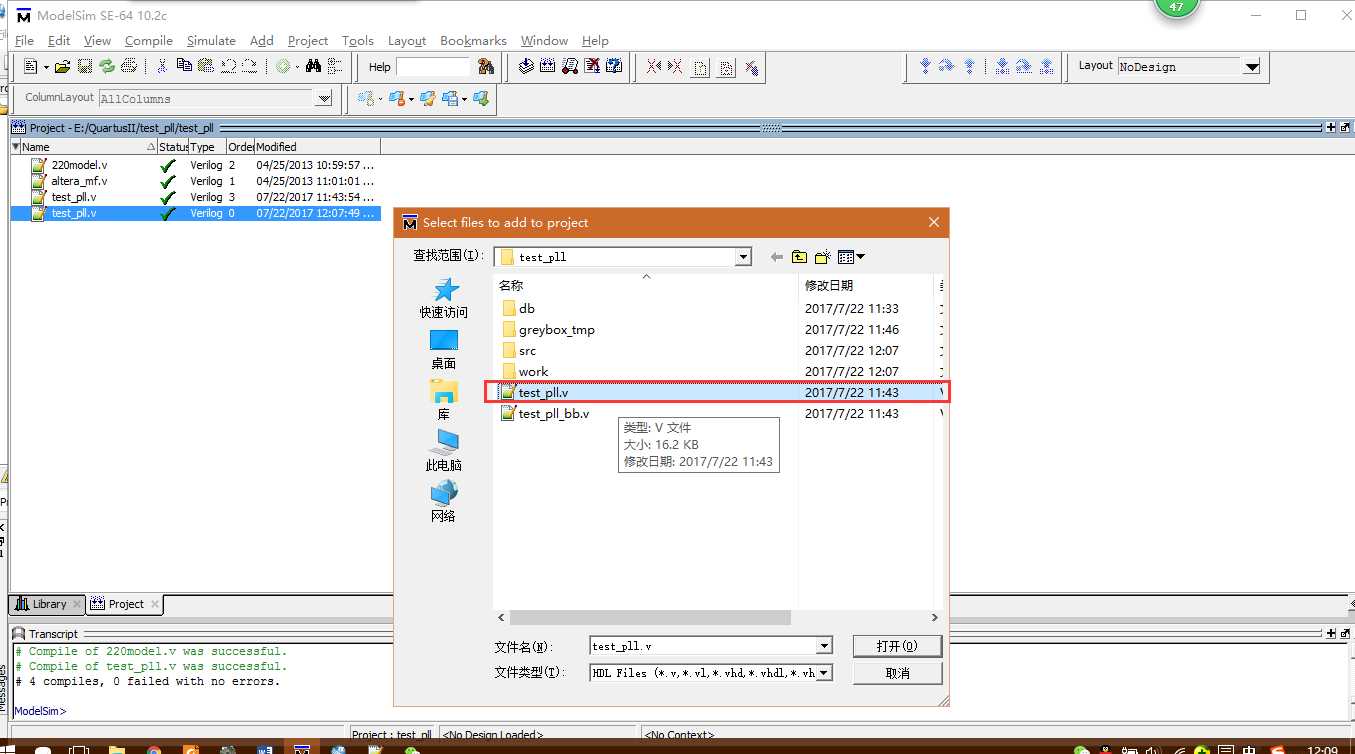Click the Find binoculars icon
This screenshot has height=754, width=1355.
[x=313, y=67]
